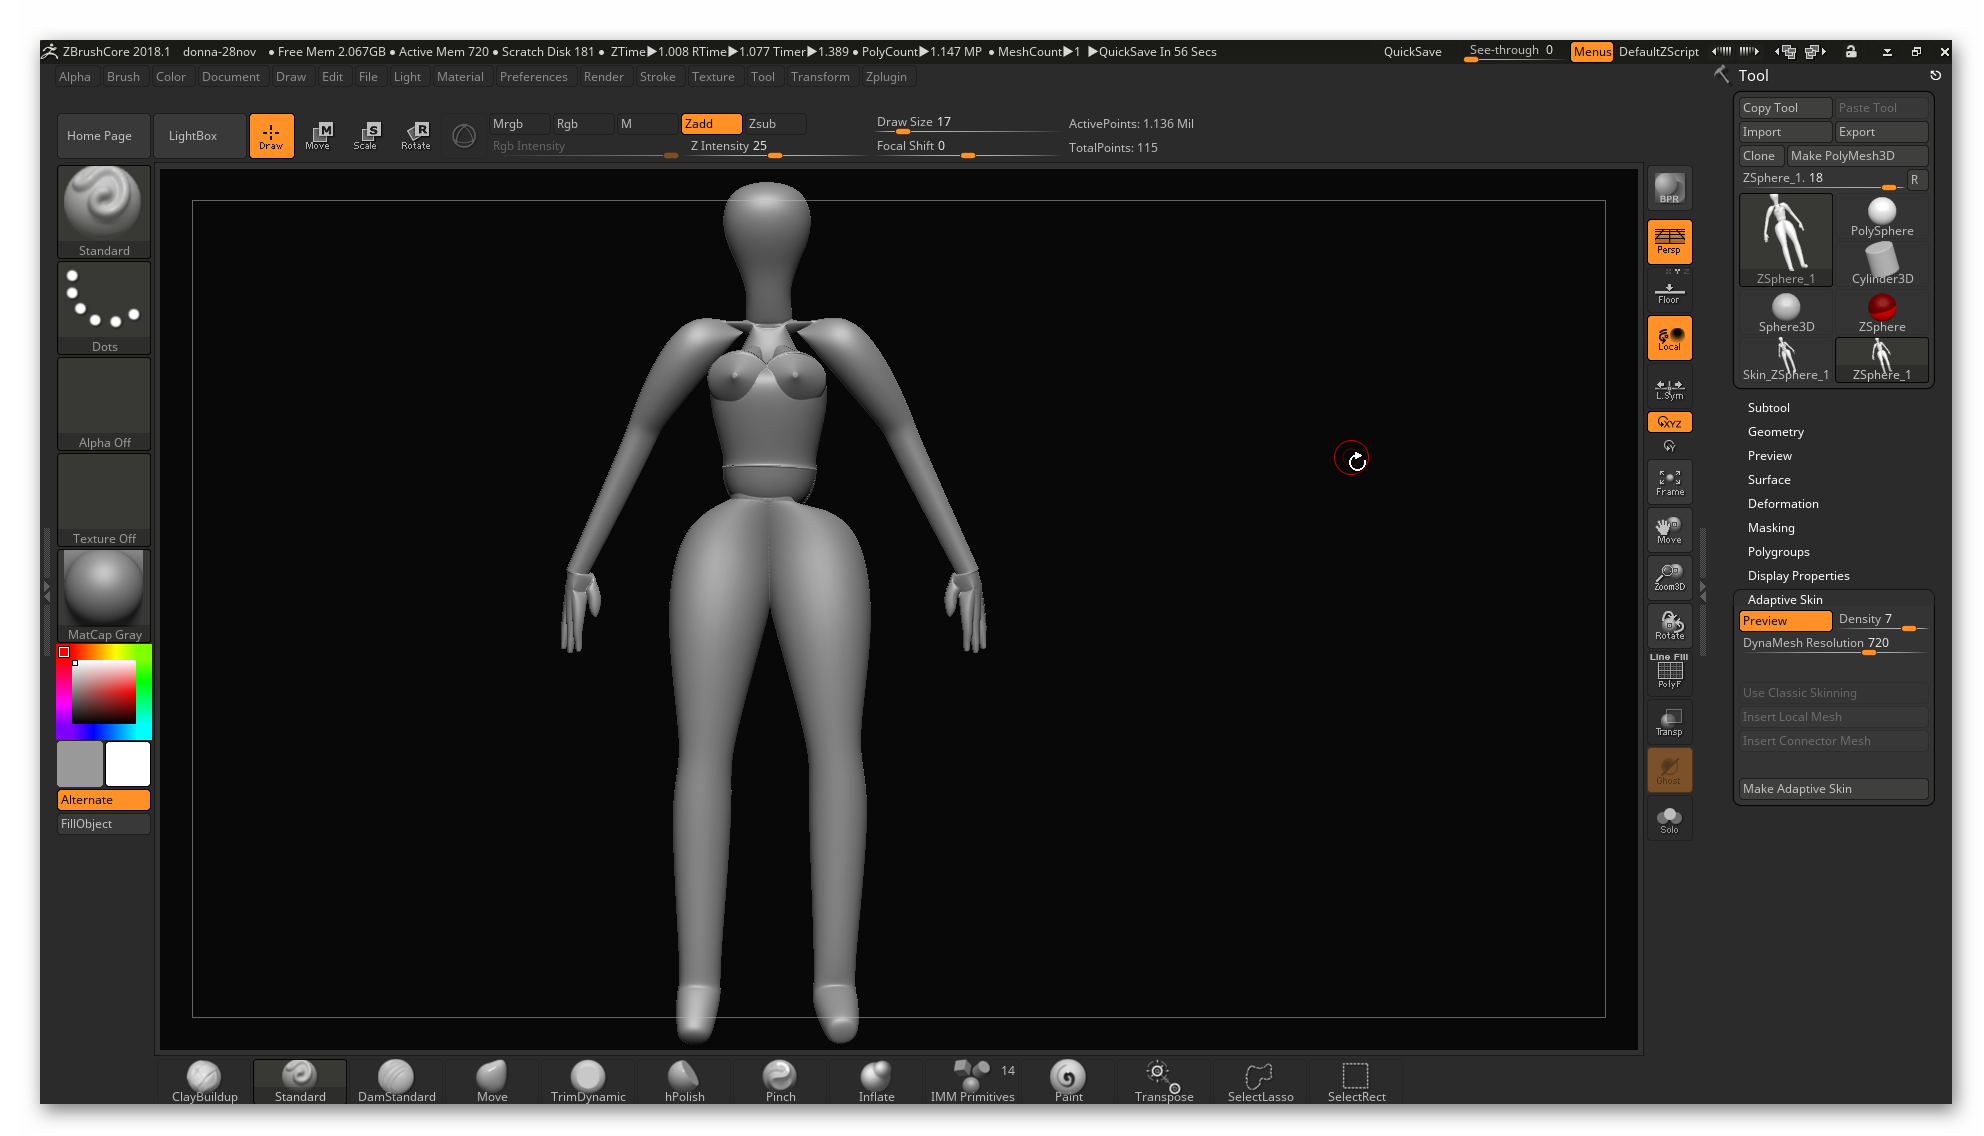Viewport: 1984px width, 1136px height.
Task: Click the BPR render icon
Action: 1669,188
